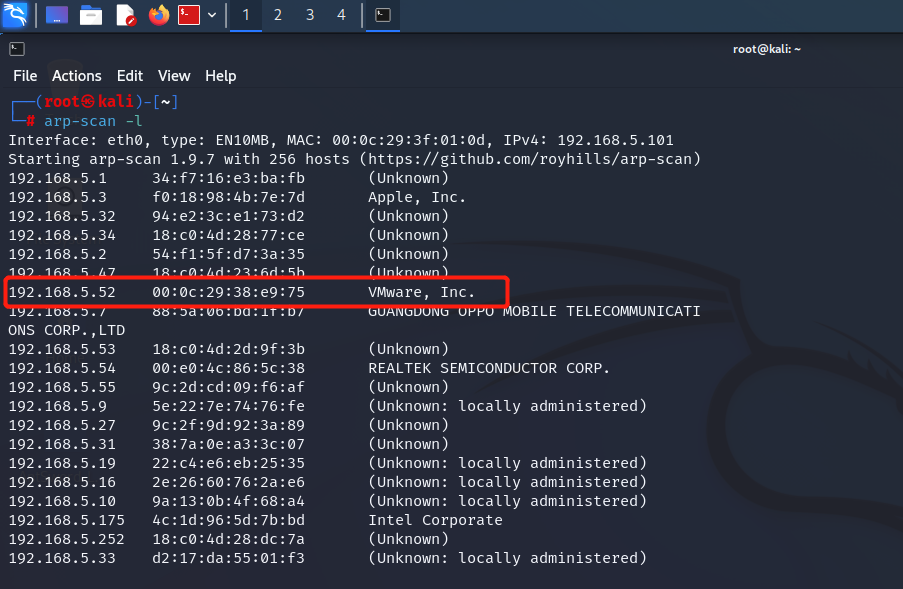Viewport: 903px width, 589px height.
Task: Open the Kali dragon applications menu
Action: click(14, 15)
